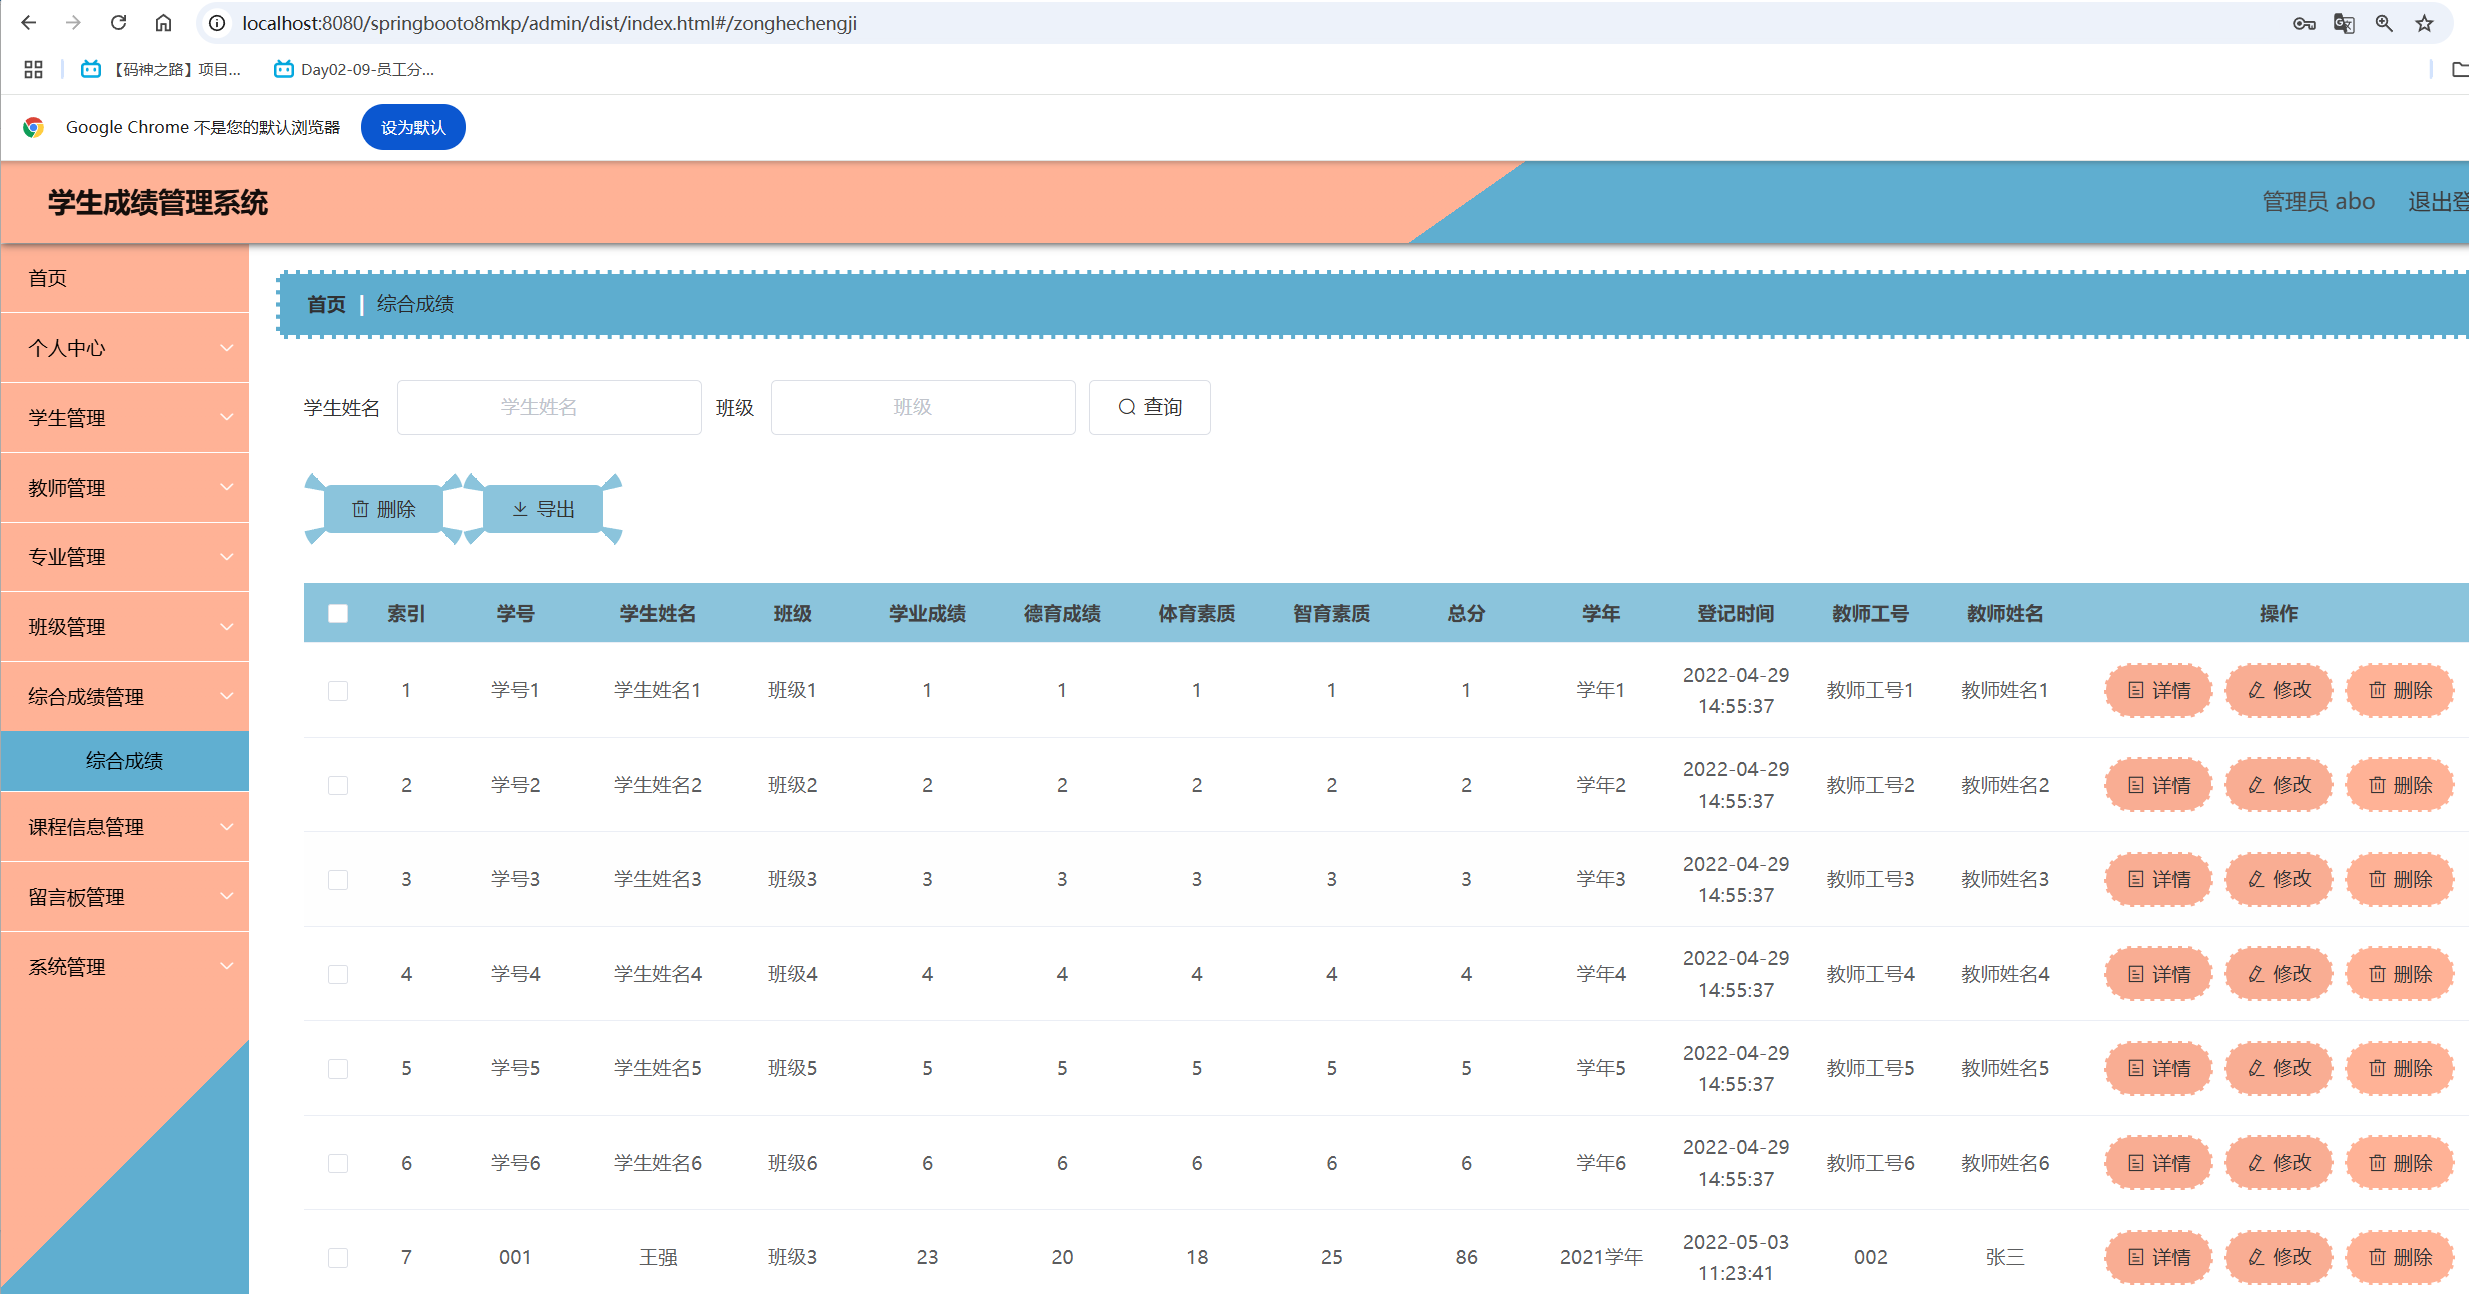Image resolution: width=2469 pixels, height=1294 pixels.
Task: Click the saved passwords key icon
Action: [x=2304, y=23]
